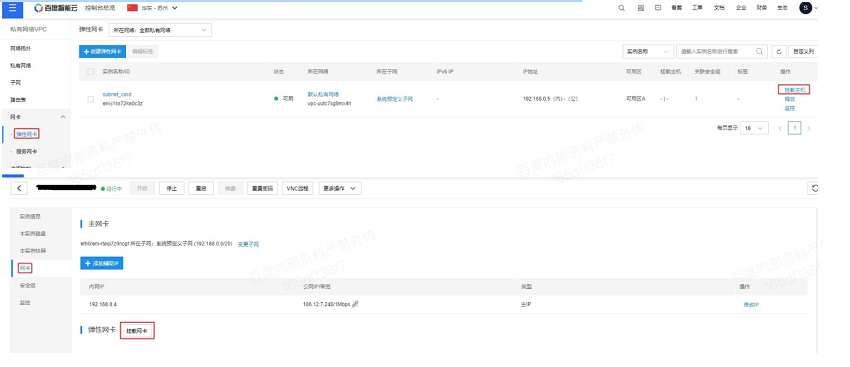Click 监控 link in the subnet_card row

coord(790,108)
